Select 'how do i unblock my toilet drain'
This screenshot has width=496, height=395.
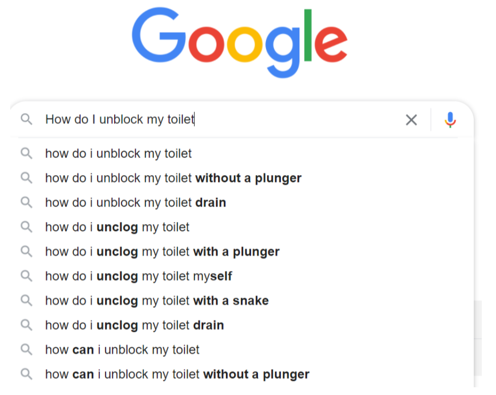pos(136,203)
